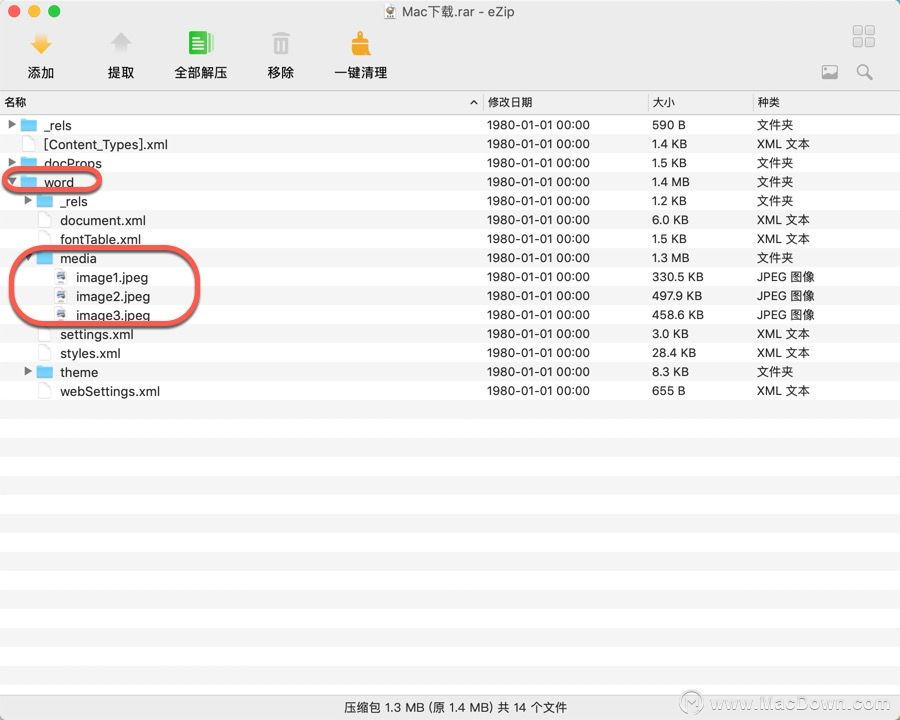This screenshot has height=720, width=900.
Task: Select the webSettings.xml file name
Action: pos(110,391)
